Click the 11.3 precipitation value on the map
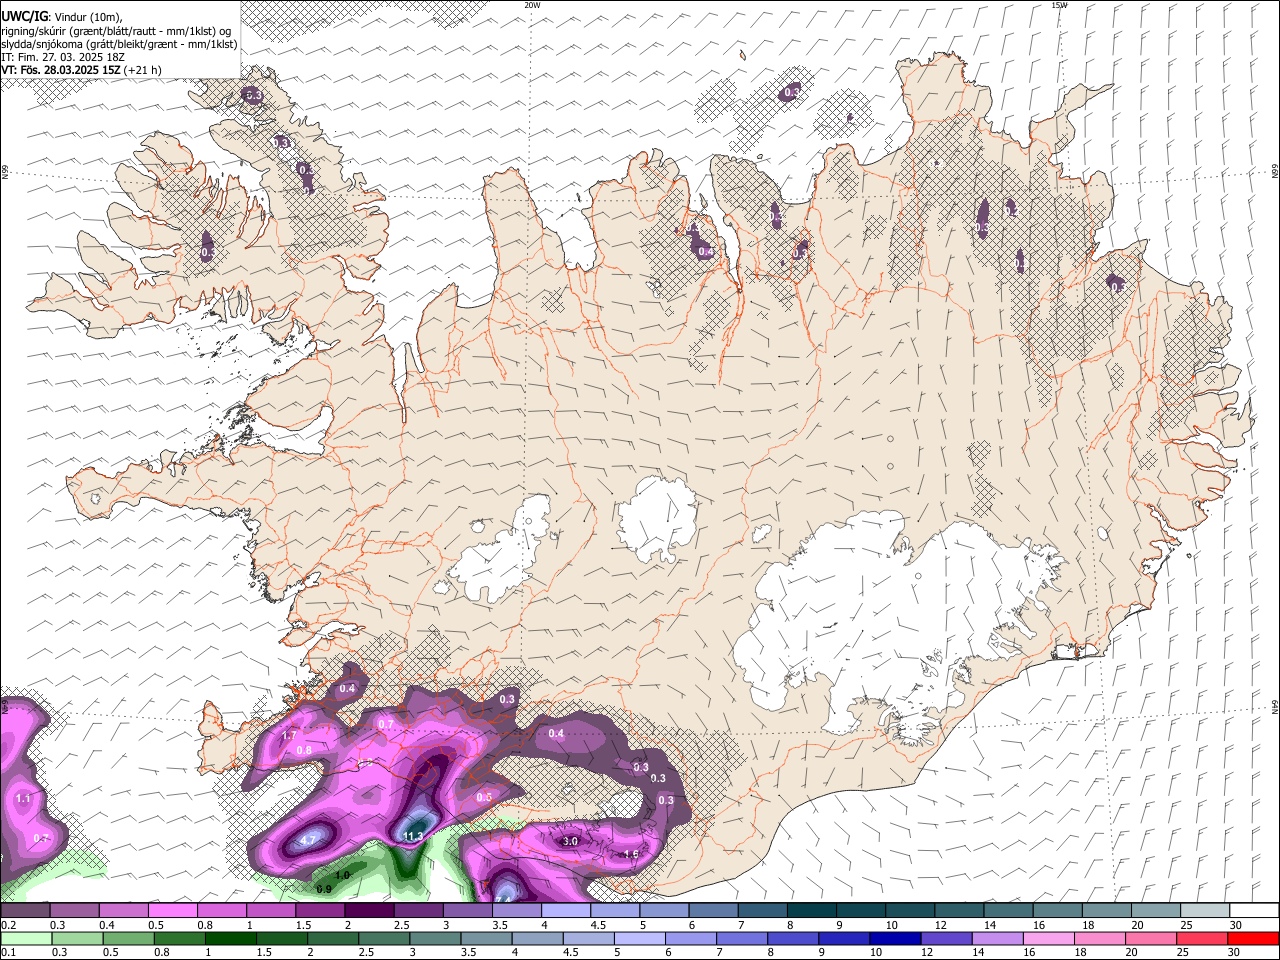This screenshot has width=1280, height=960. click(413, 836)
